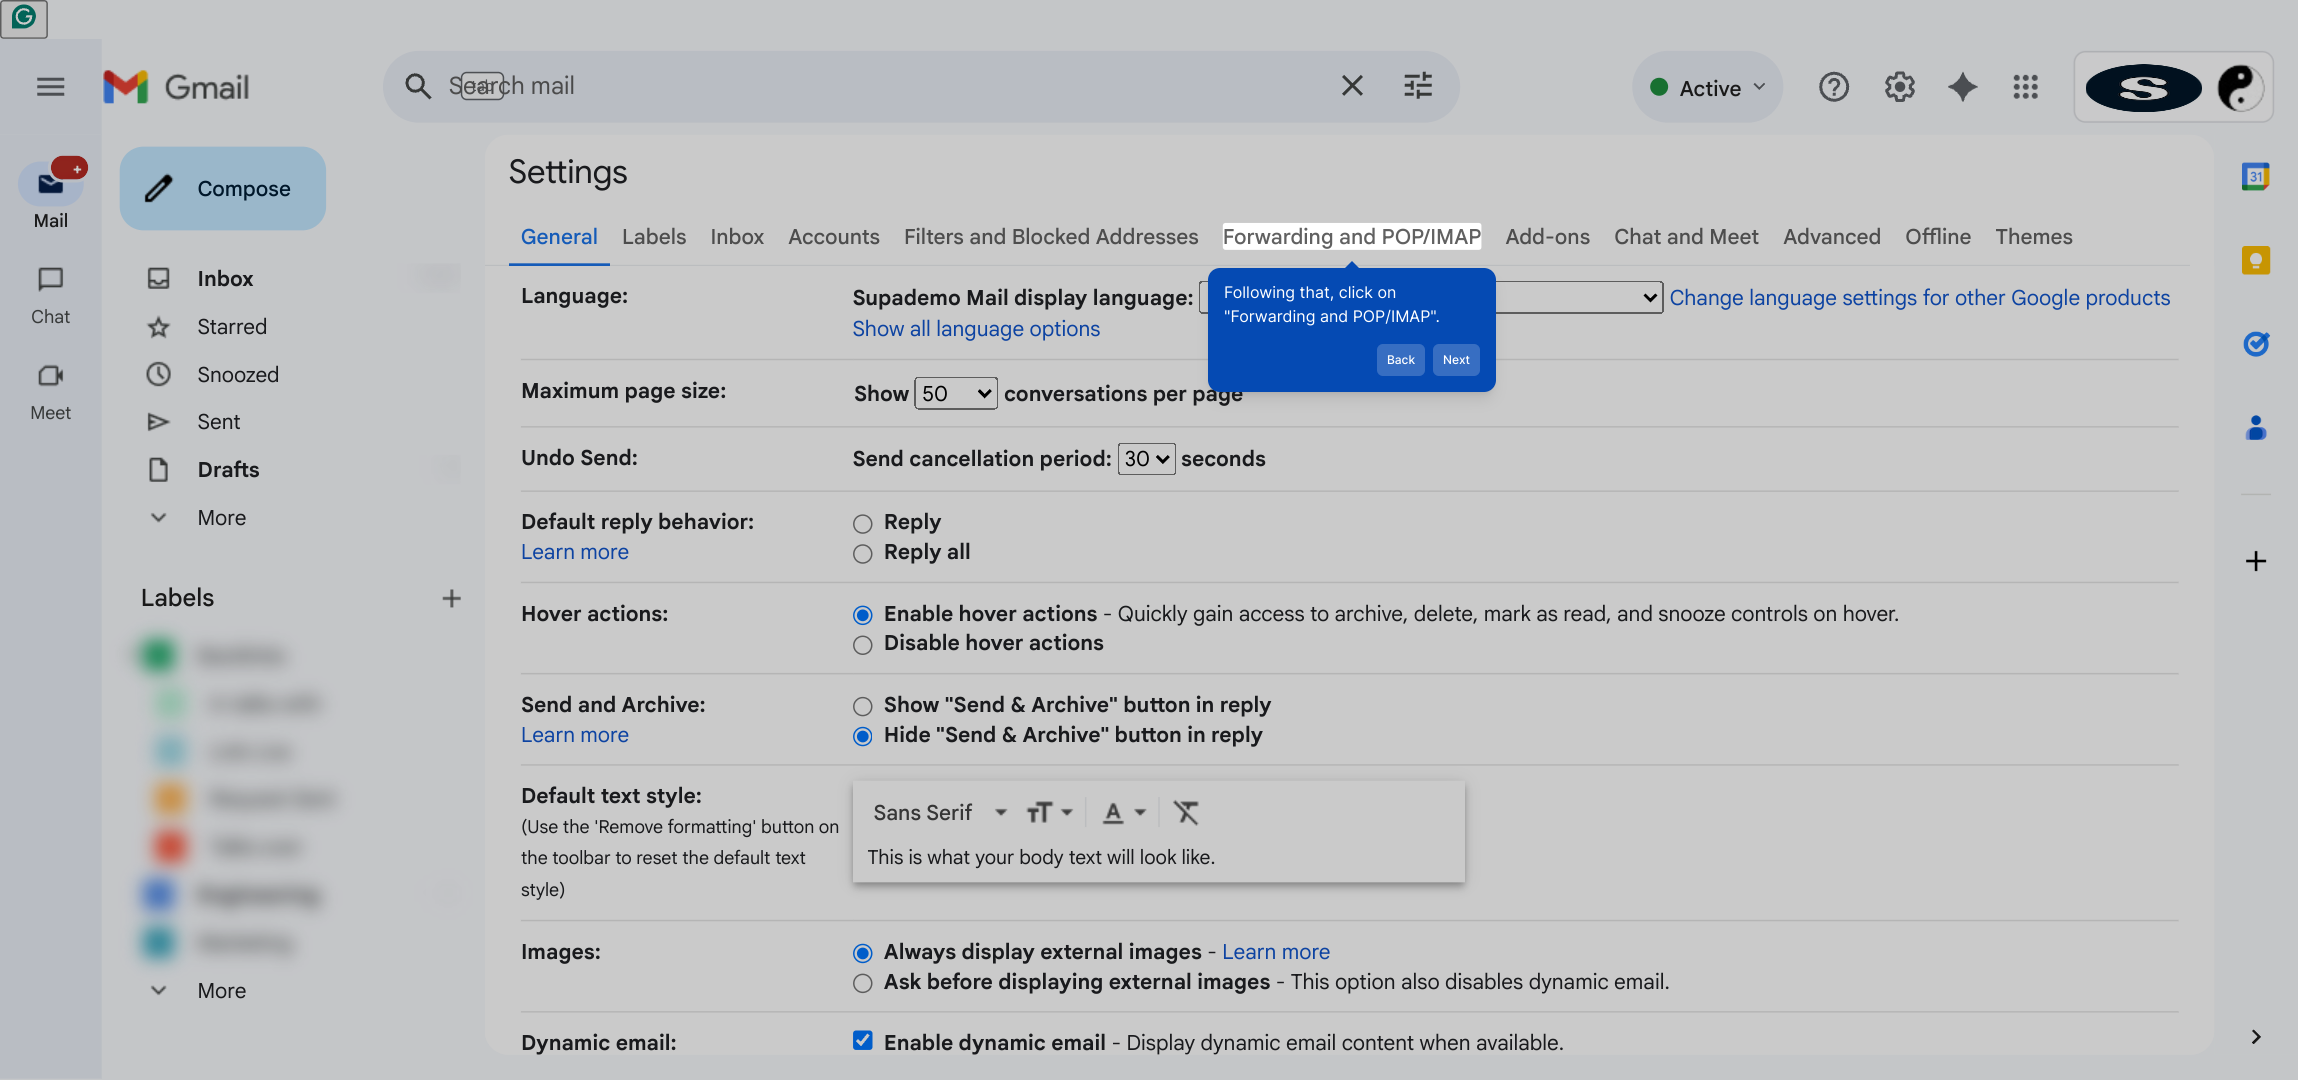Viewport: 2298px width, 1080px height.
Task: Open the Active status dropdown
Action: click(x=1707, y=88)
